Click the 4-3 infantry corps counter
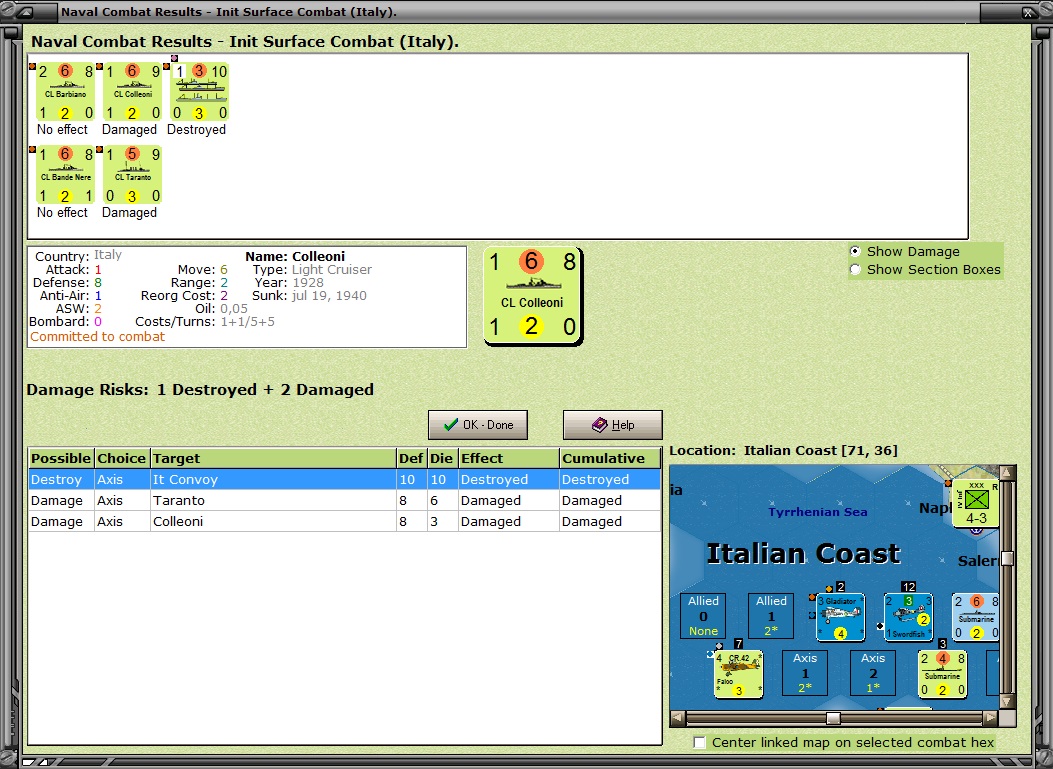1053x769 pixels. pyautogui.click(x=976, y=504)
